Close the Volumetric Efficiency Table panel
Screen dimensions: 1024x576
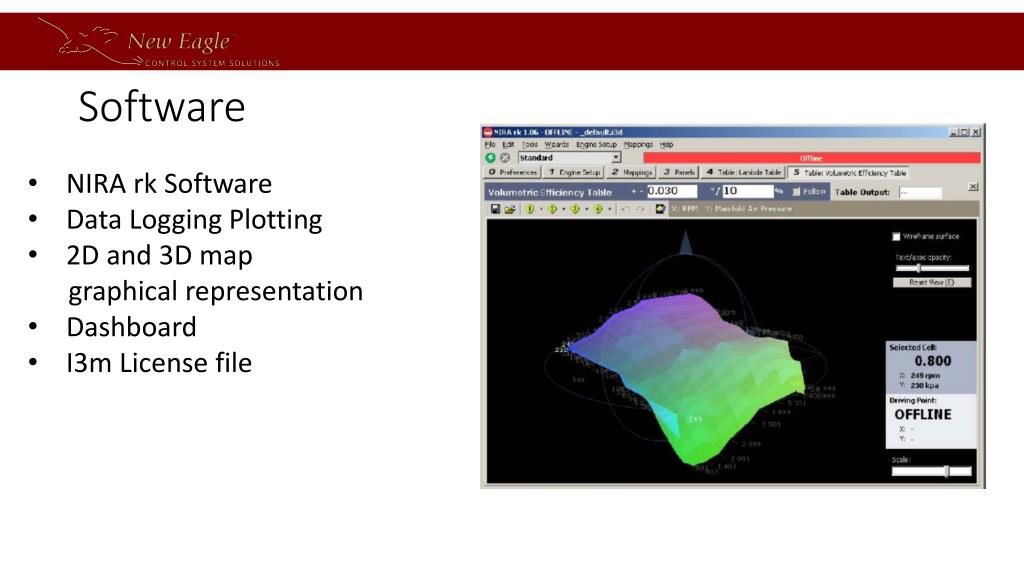point(973,187)
